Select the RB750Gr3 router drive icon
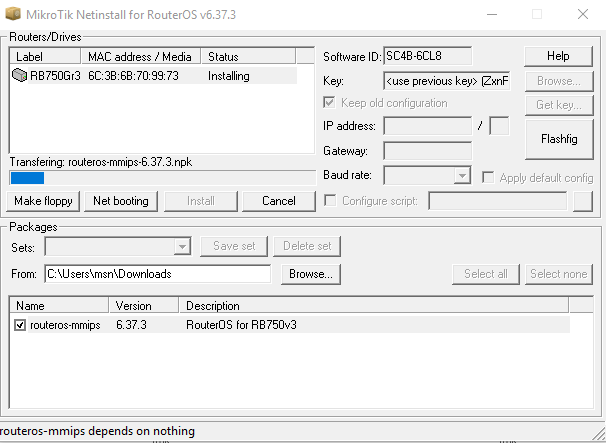The image size is (606, 443). 20,75
